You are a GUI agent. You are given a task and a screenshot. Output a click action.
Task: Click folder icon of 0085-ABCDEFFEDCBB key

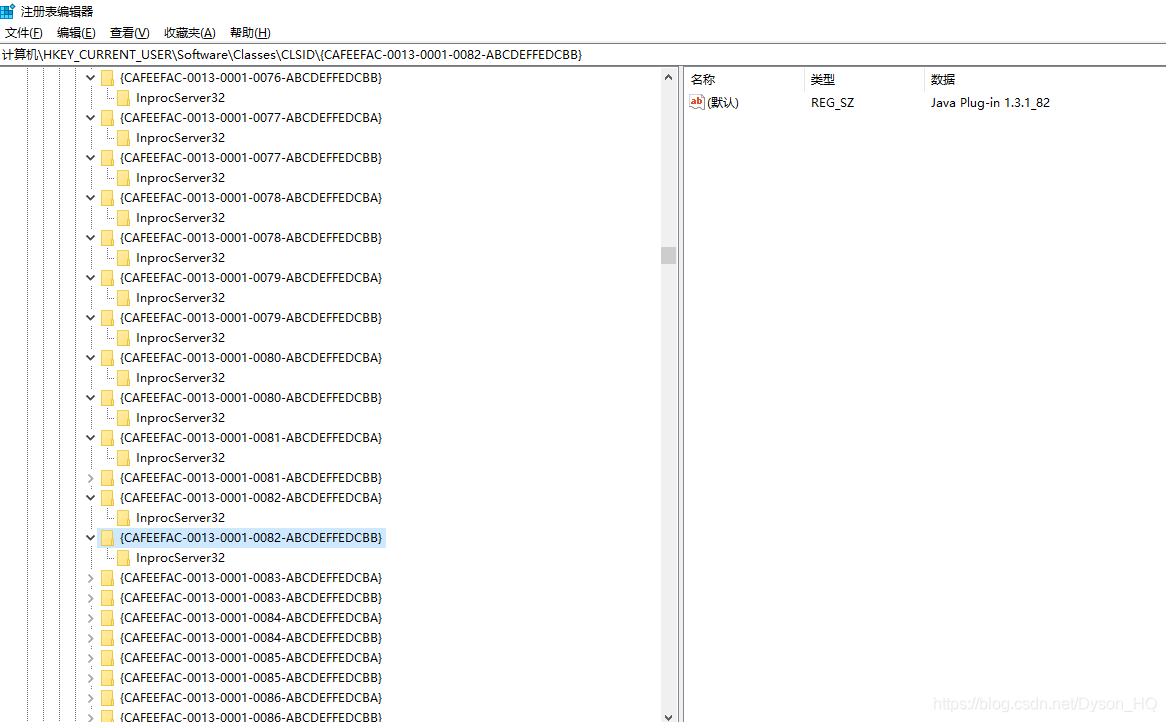pos(107,678)
